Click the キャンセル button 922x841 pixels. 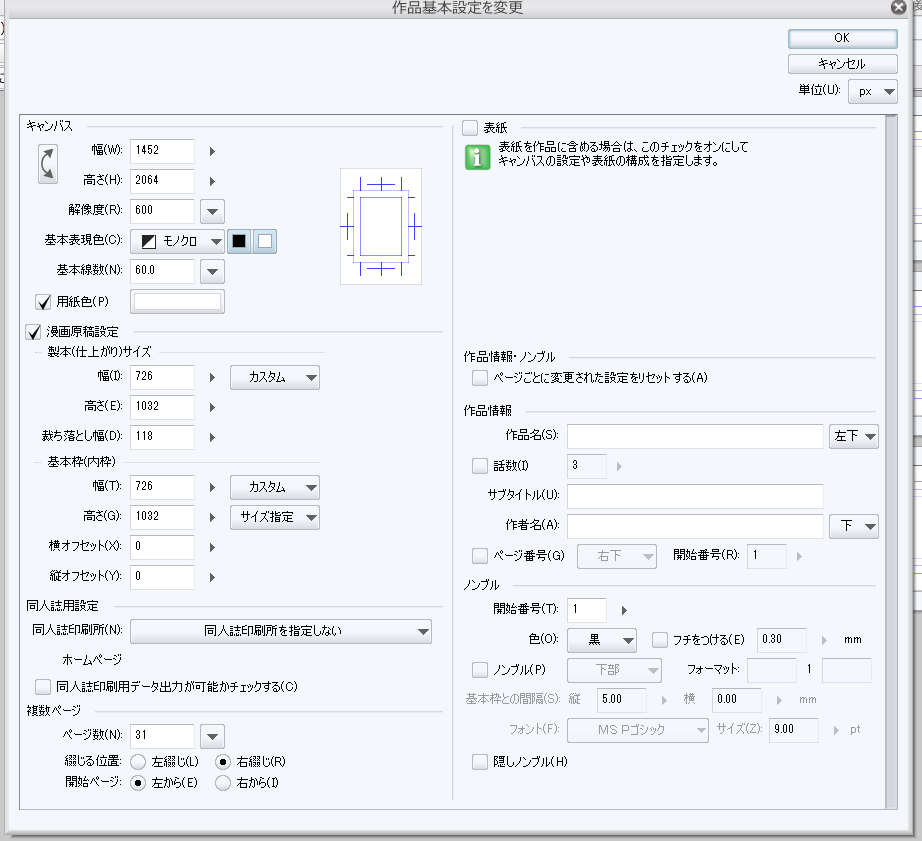pyautogui.click(x=842, y=64)
